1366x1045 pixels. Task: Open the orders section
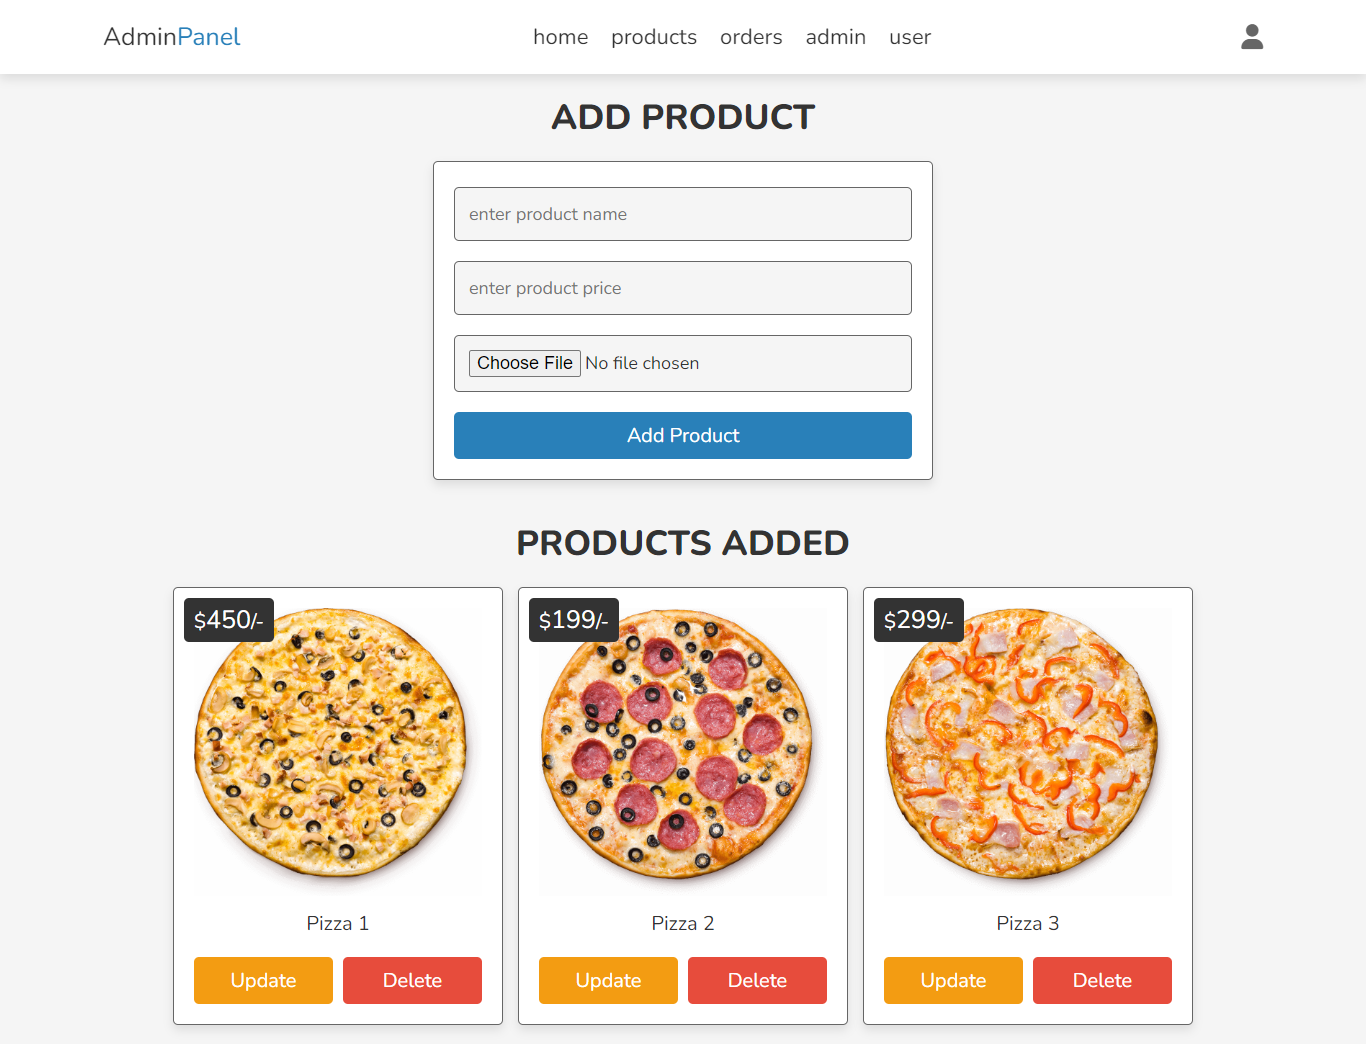751,37
